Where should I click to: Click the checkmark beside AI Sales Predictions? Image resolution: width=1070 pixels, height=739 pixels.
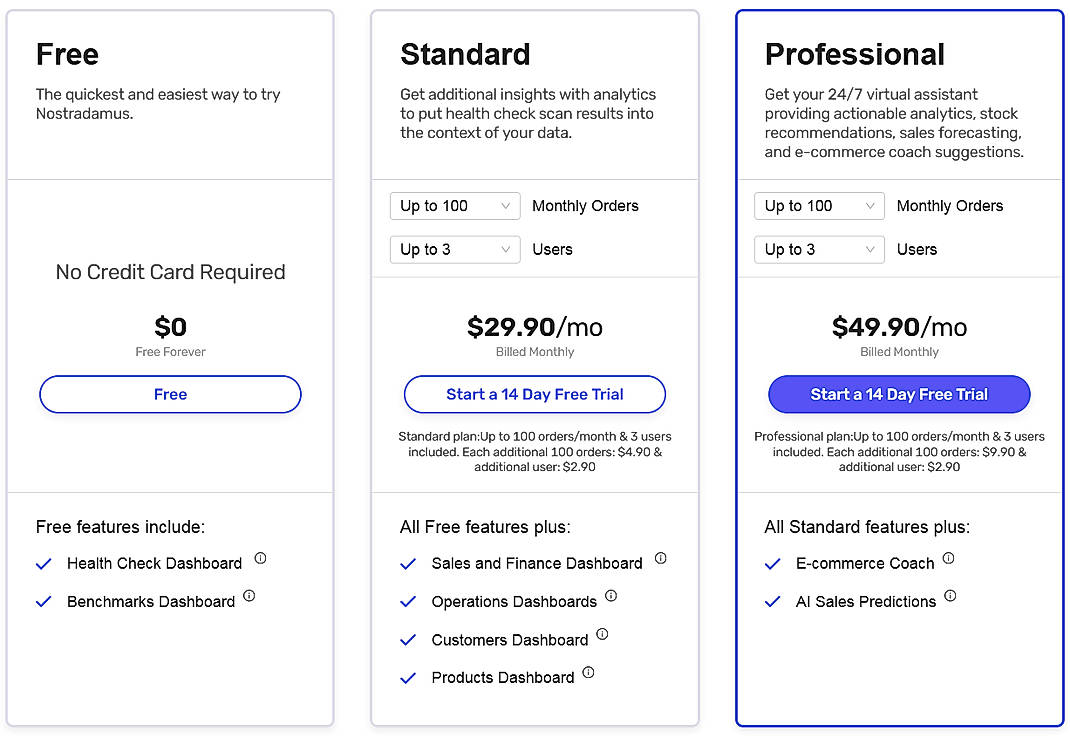coord(772,601)
